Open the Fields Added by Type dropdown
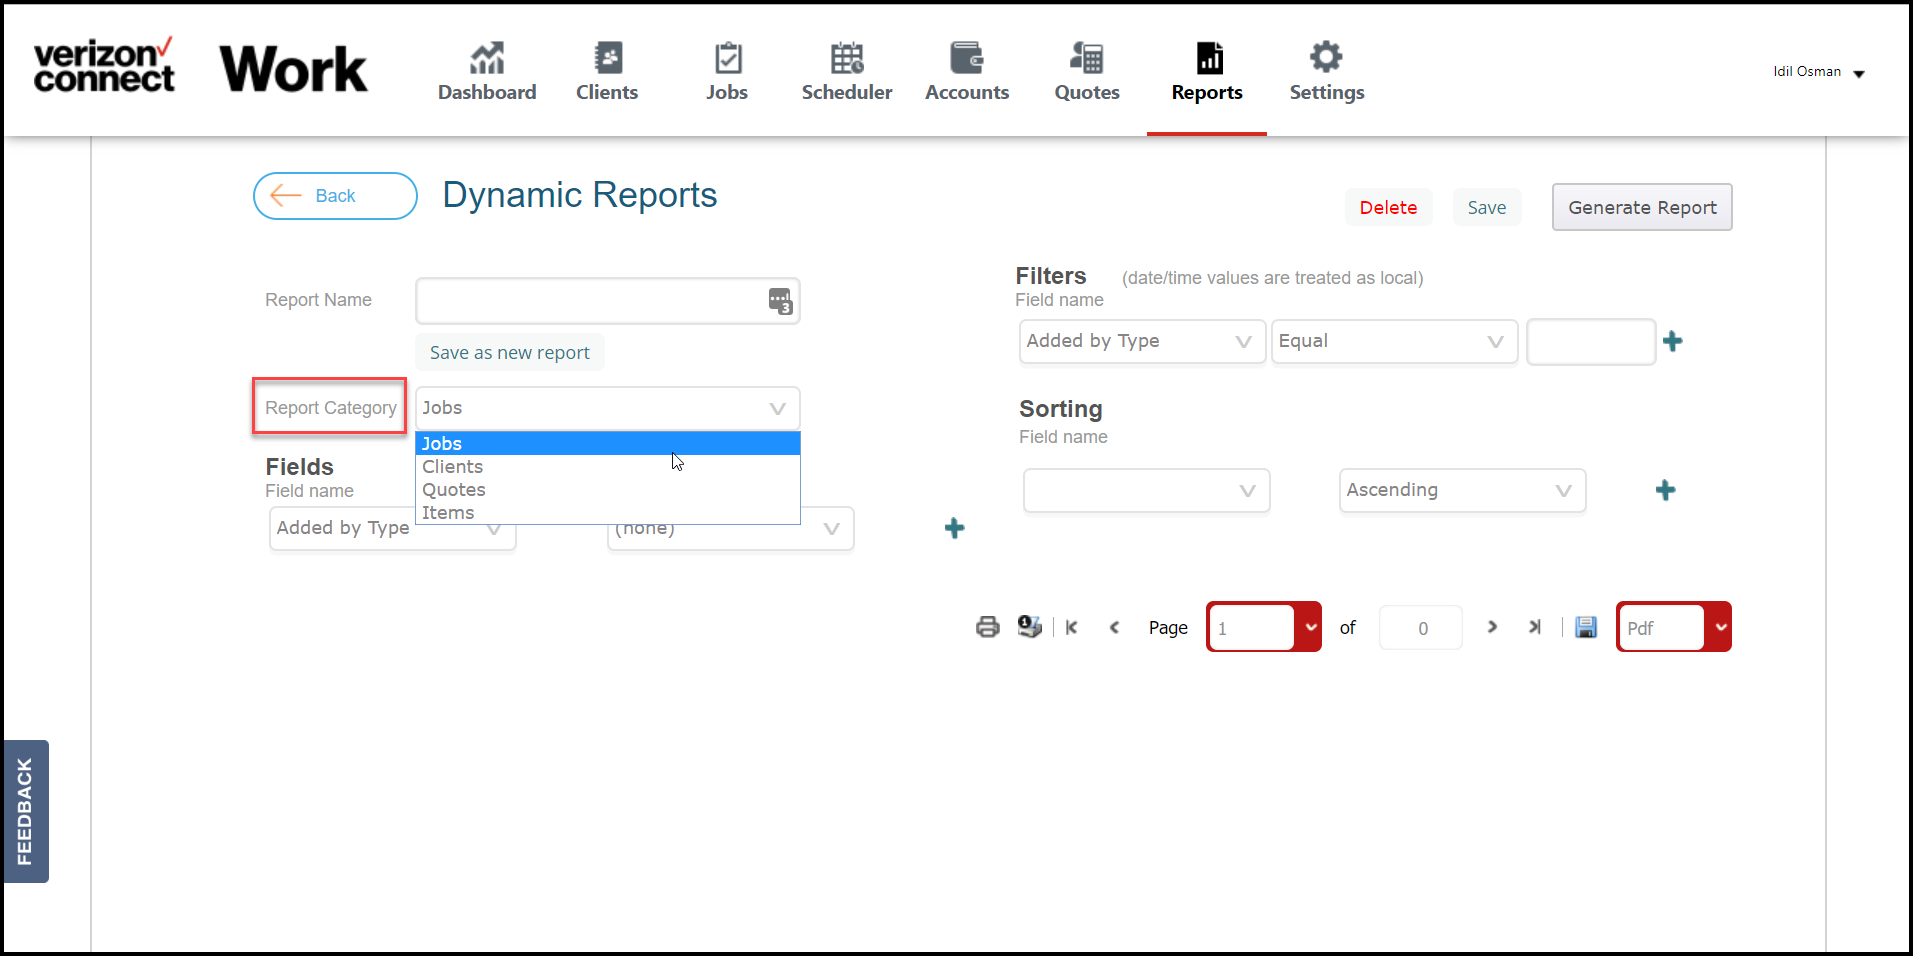 (x=393, y=529)
